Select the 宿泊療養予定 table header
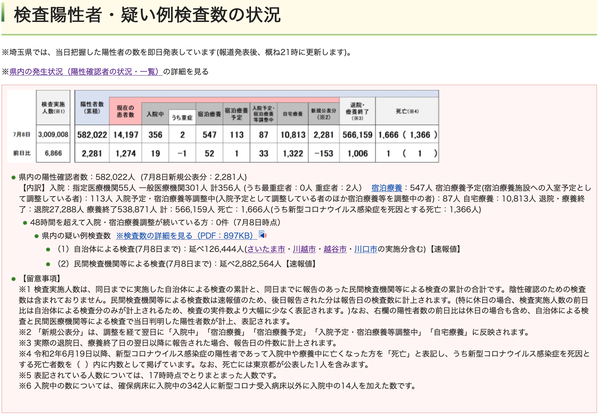Viewport: 600px width, 416px height. pos(236,114)
